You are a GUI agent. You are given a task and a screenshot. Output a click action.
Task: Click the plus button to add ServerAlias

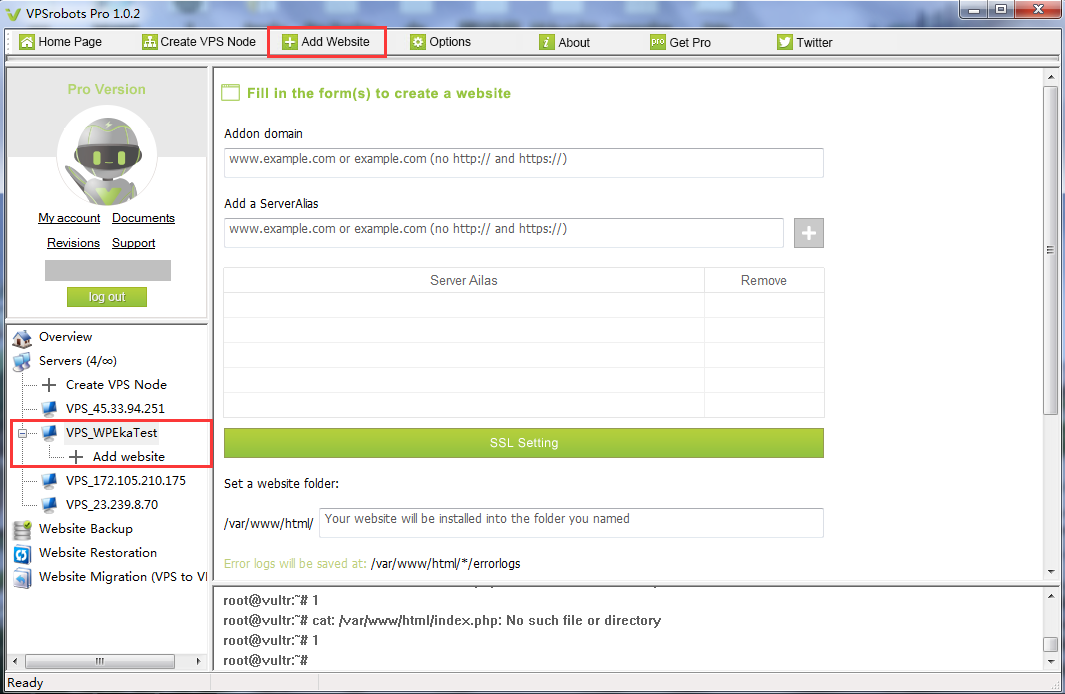click(x=808, y=233)
